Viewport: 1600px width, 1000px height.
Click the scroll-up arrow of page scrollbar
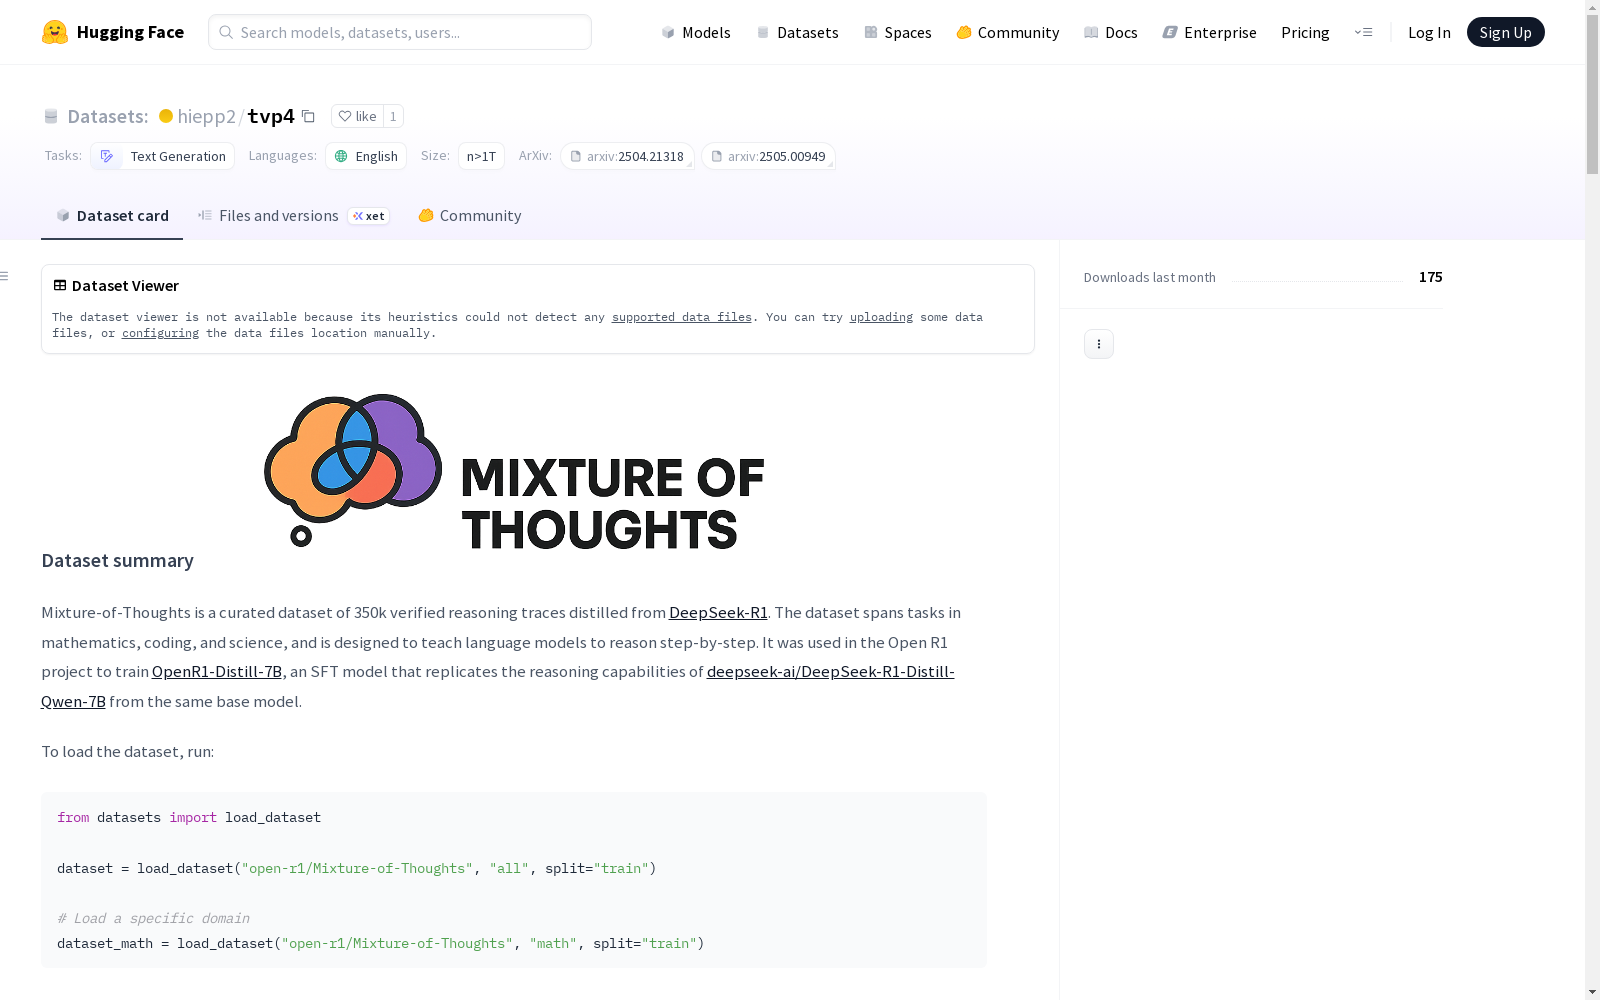pyautogui.click(x=1592, y=8)
